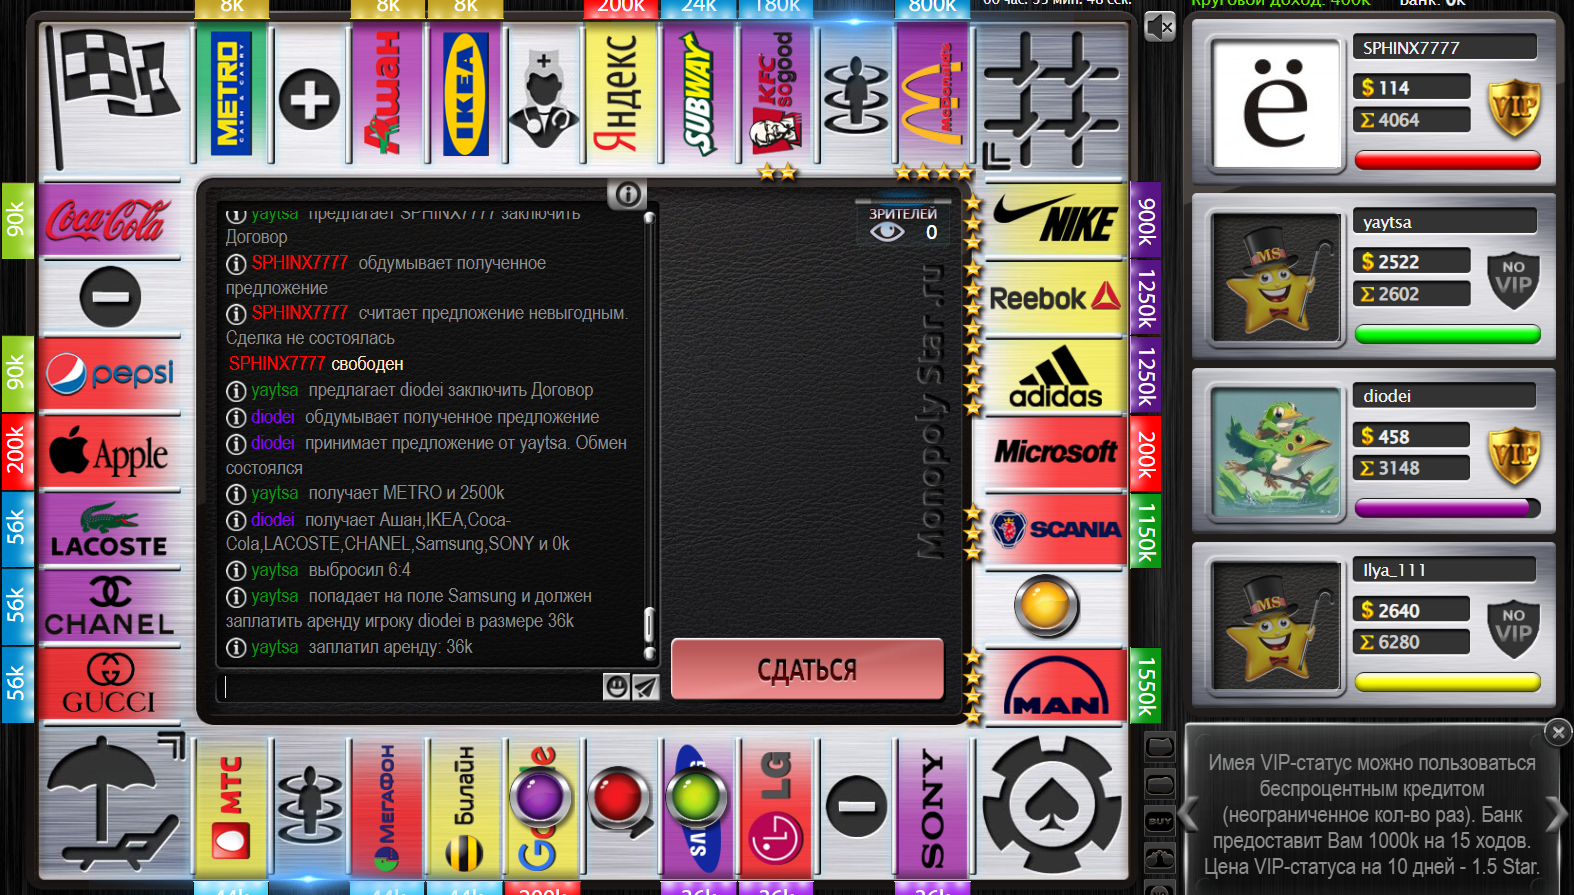Select the McDonald's board cell
The height and width of the screenshot is (895, 1574).
click(933, 92)
